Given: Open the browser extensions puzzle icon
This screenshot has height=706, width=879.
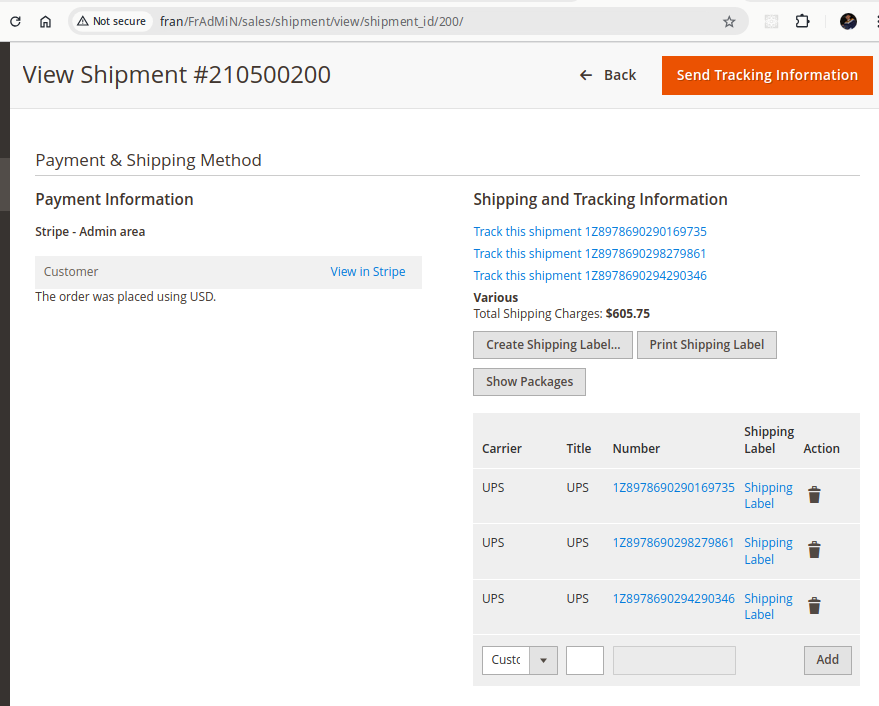Looking at the screenshot, I should point(802,21).
